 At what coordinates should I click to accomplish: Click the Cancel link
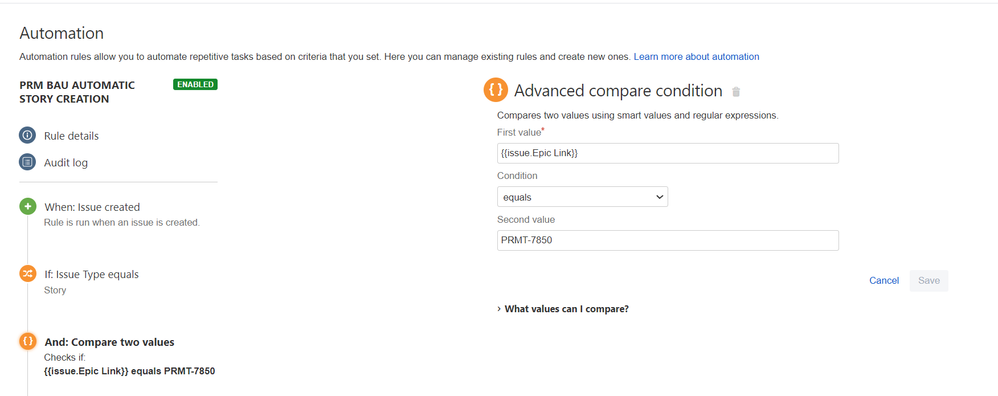coord(884,281)
